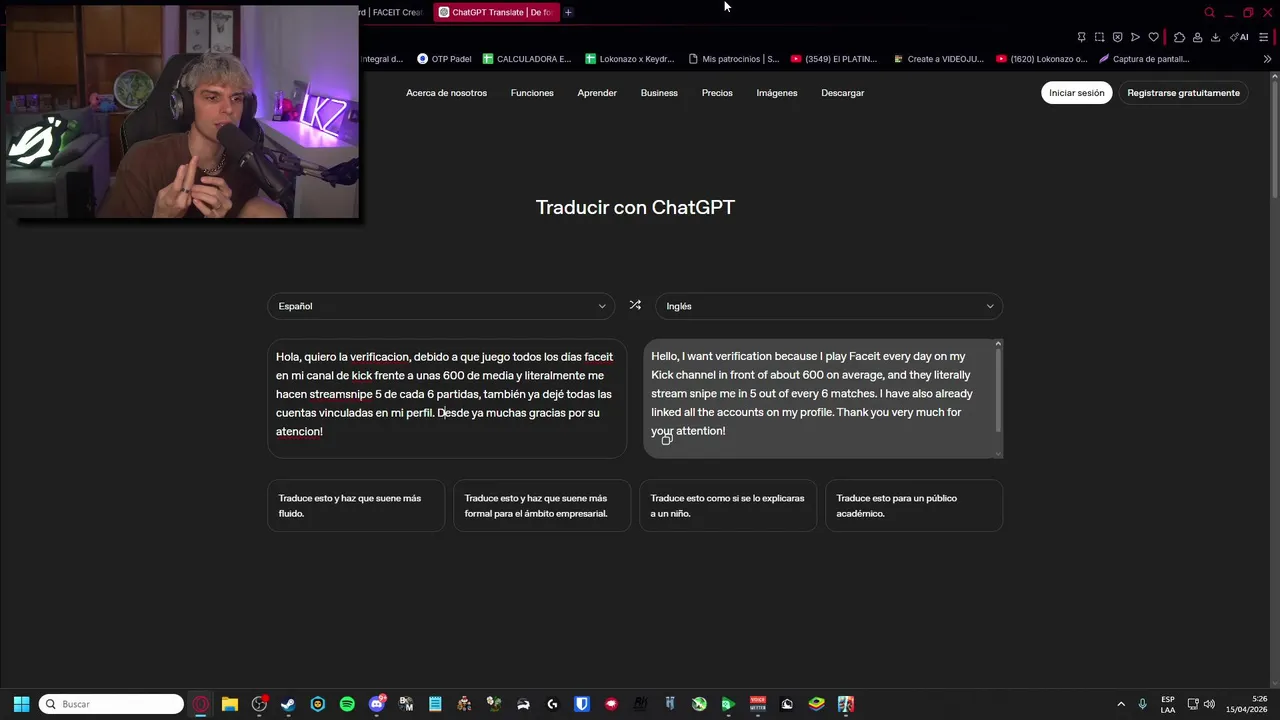The width and height of the screenshot is (1280, 720).
Task: Click the pin icon in address bar
Action: [x=1081, y=37]
